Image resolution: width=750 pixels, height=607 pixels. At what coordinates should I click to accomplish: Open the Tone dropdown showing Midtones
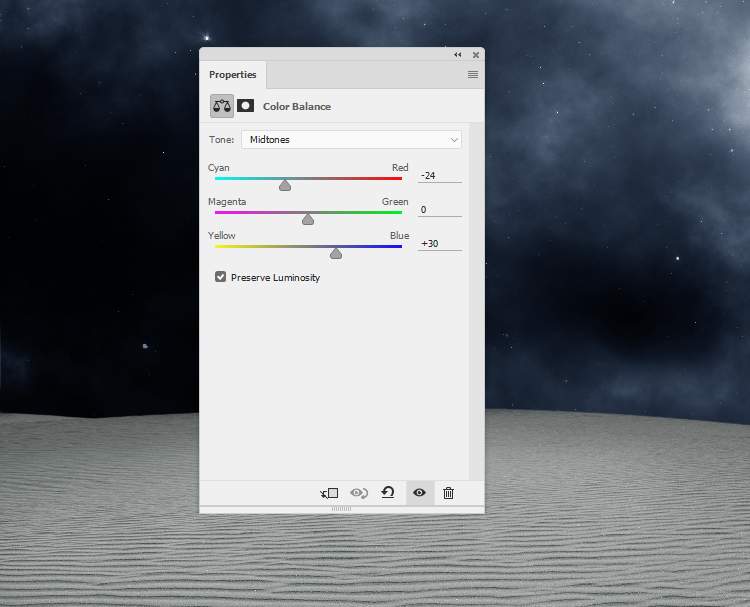click(x=351, y=140)
